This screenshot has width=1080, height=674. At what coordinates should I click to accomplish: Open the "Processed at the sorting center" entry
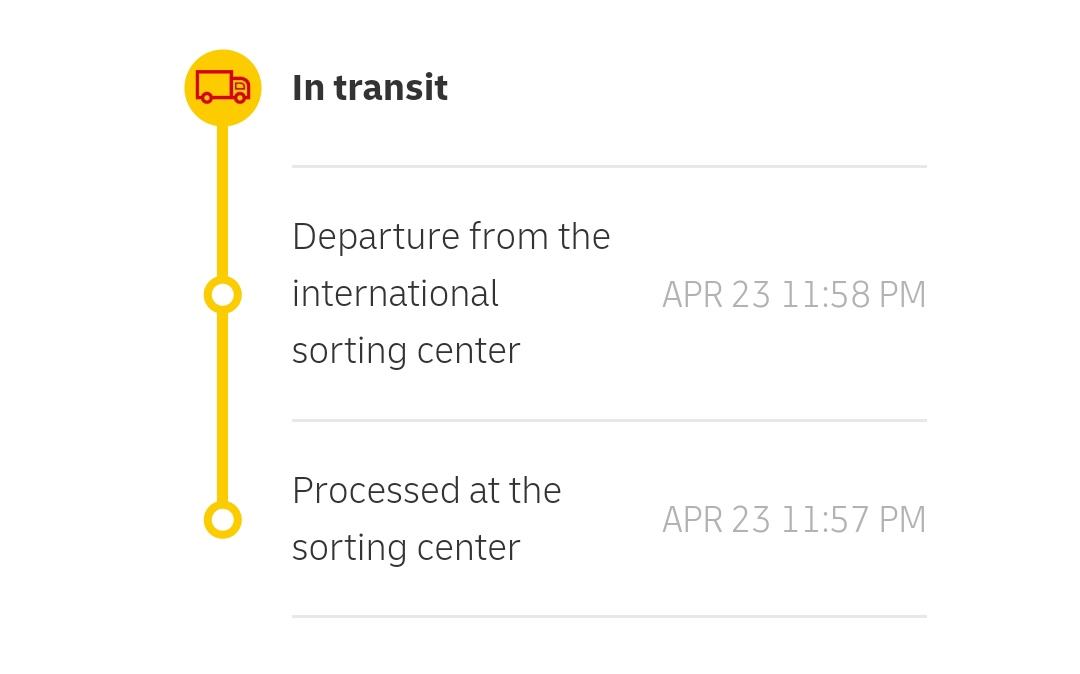(x=426, y=519)
